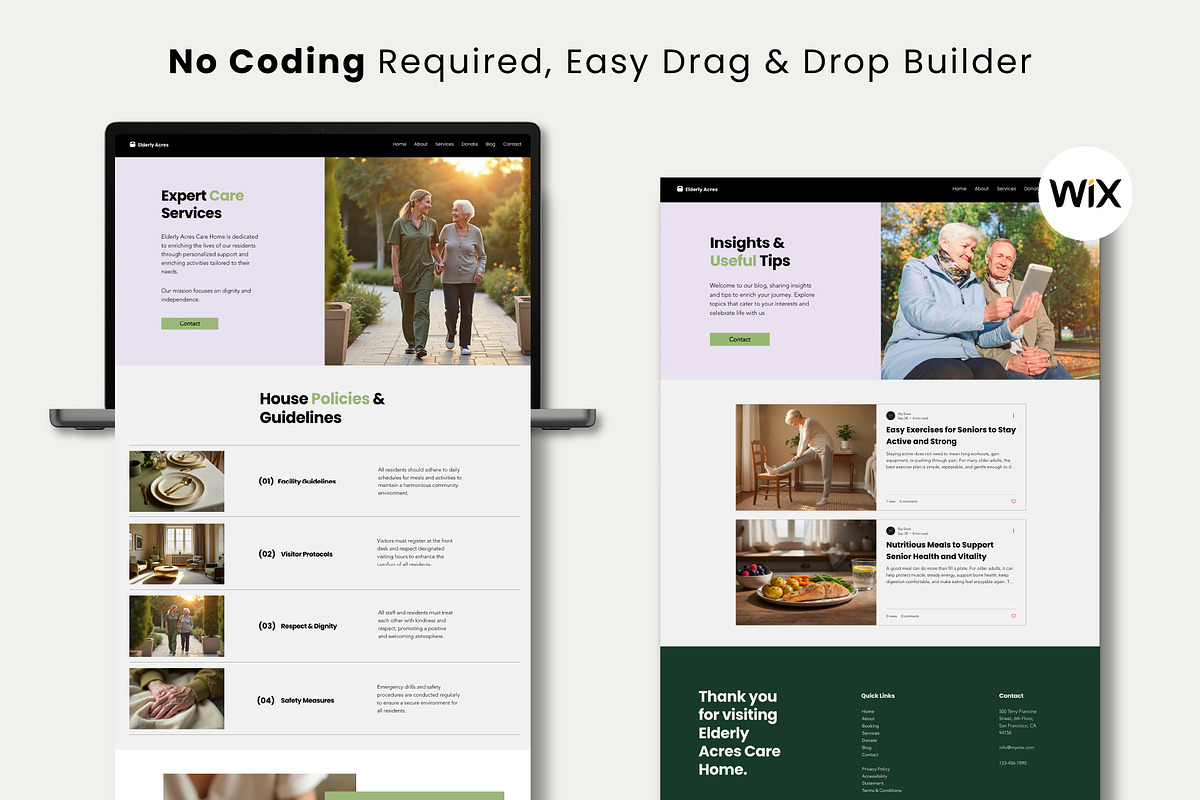Click the 'Quick Links' footer heading
The image size is (1200, 800).
tap(878, 696)
